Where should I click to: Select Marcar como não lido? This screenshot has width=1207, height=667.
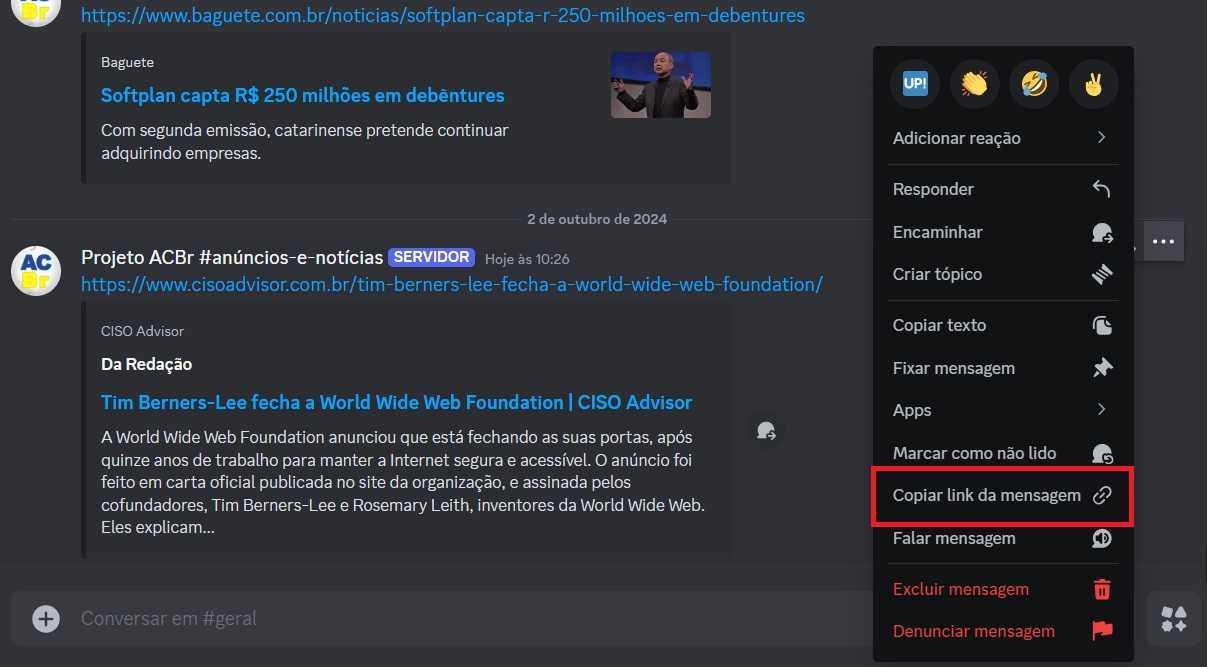tap(1003, 453)
